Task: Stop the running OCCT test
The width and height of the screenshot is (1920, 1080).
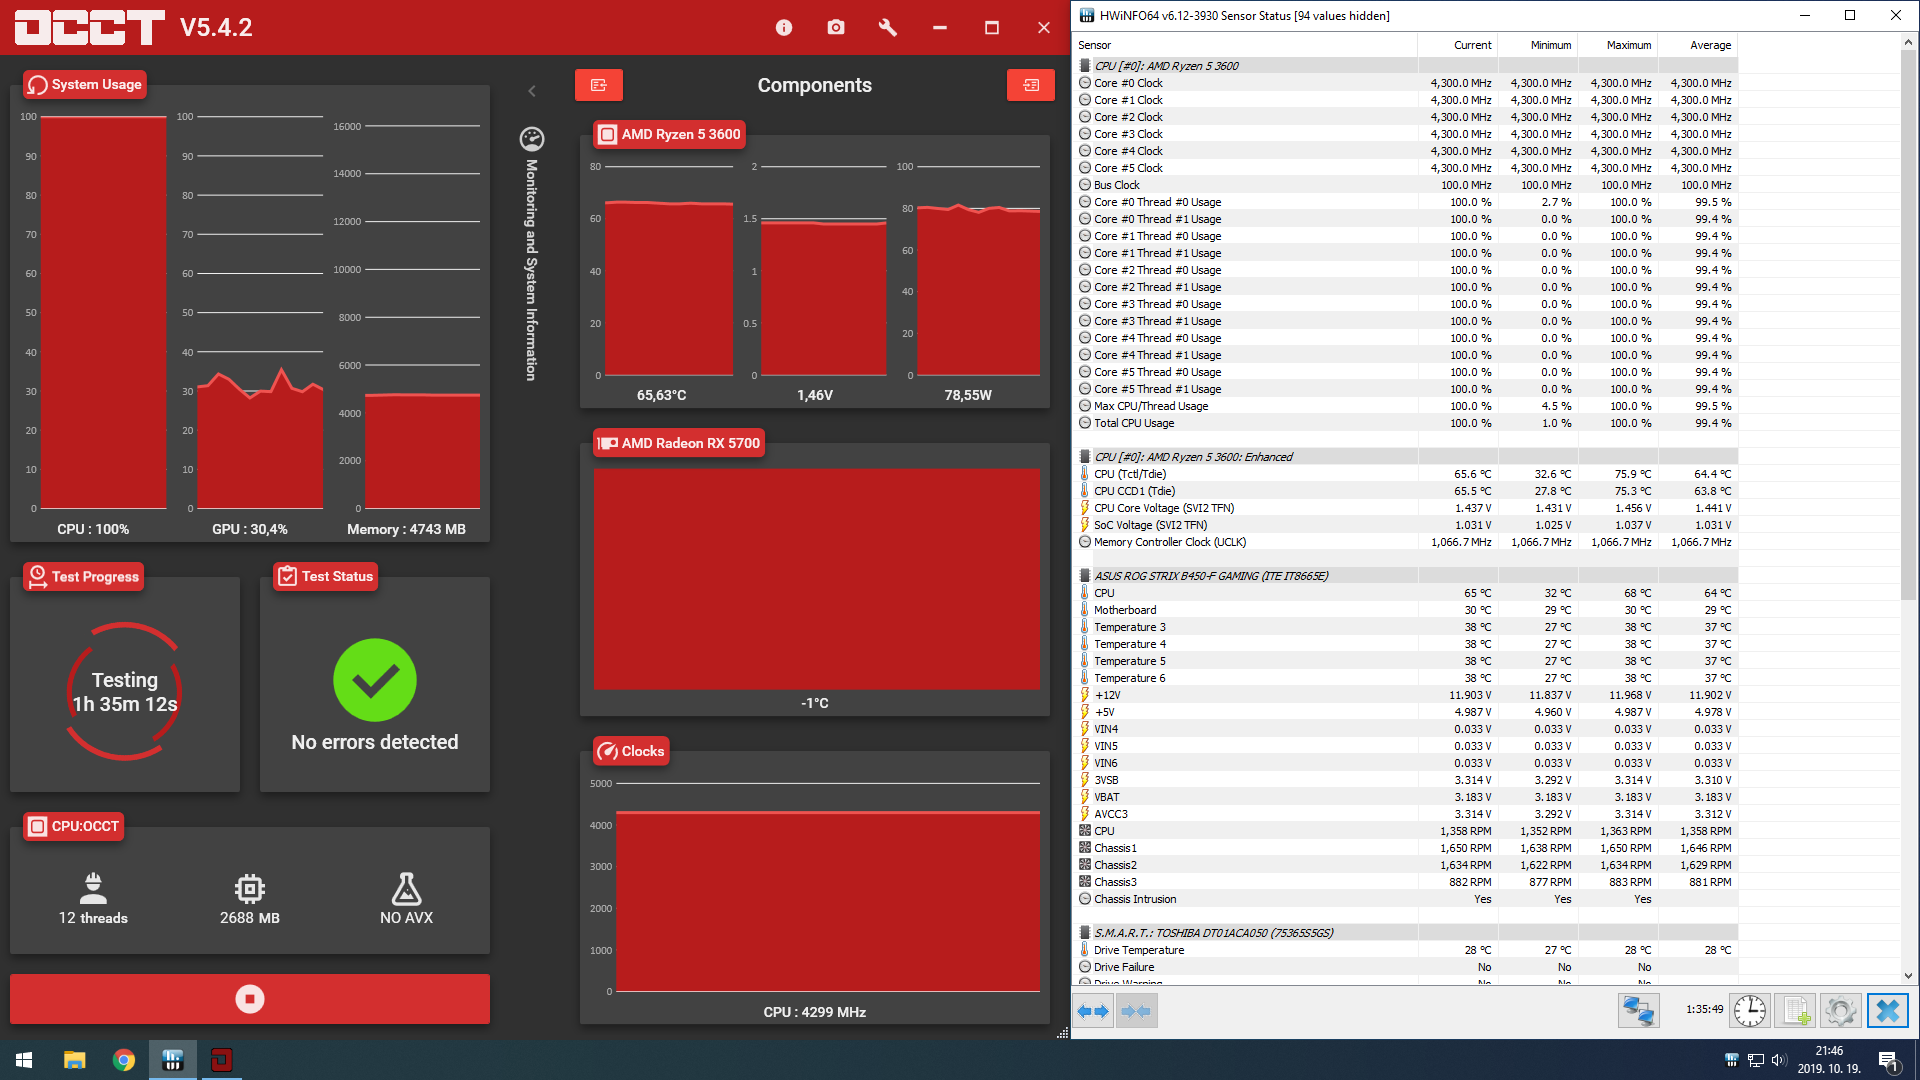Action: (250, 999)
